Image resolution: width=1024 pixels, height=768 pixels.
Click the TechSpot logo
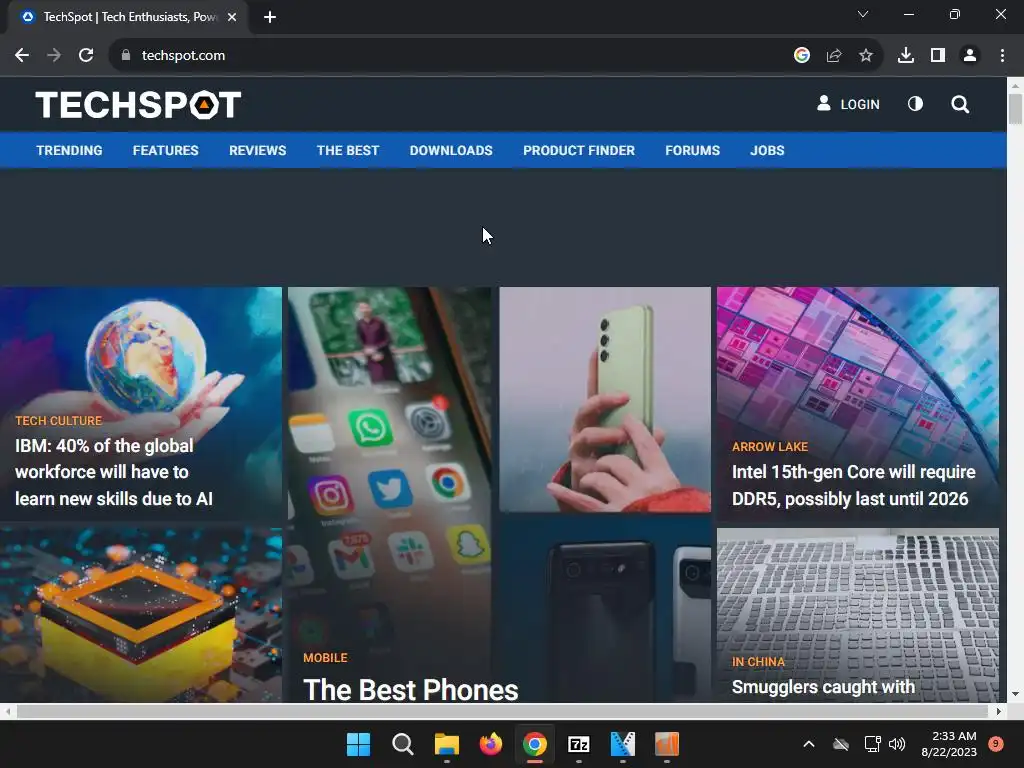pyautogui.click(x=138, y=104)
